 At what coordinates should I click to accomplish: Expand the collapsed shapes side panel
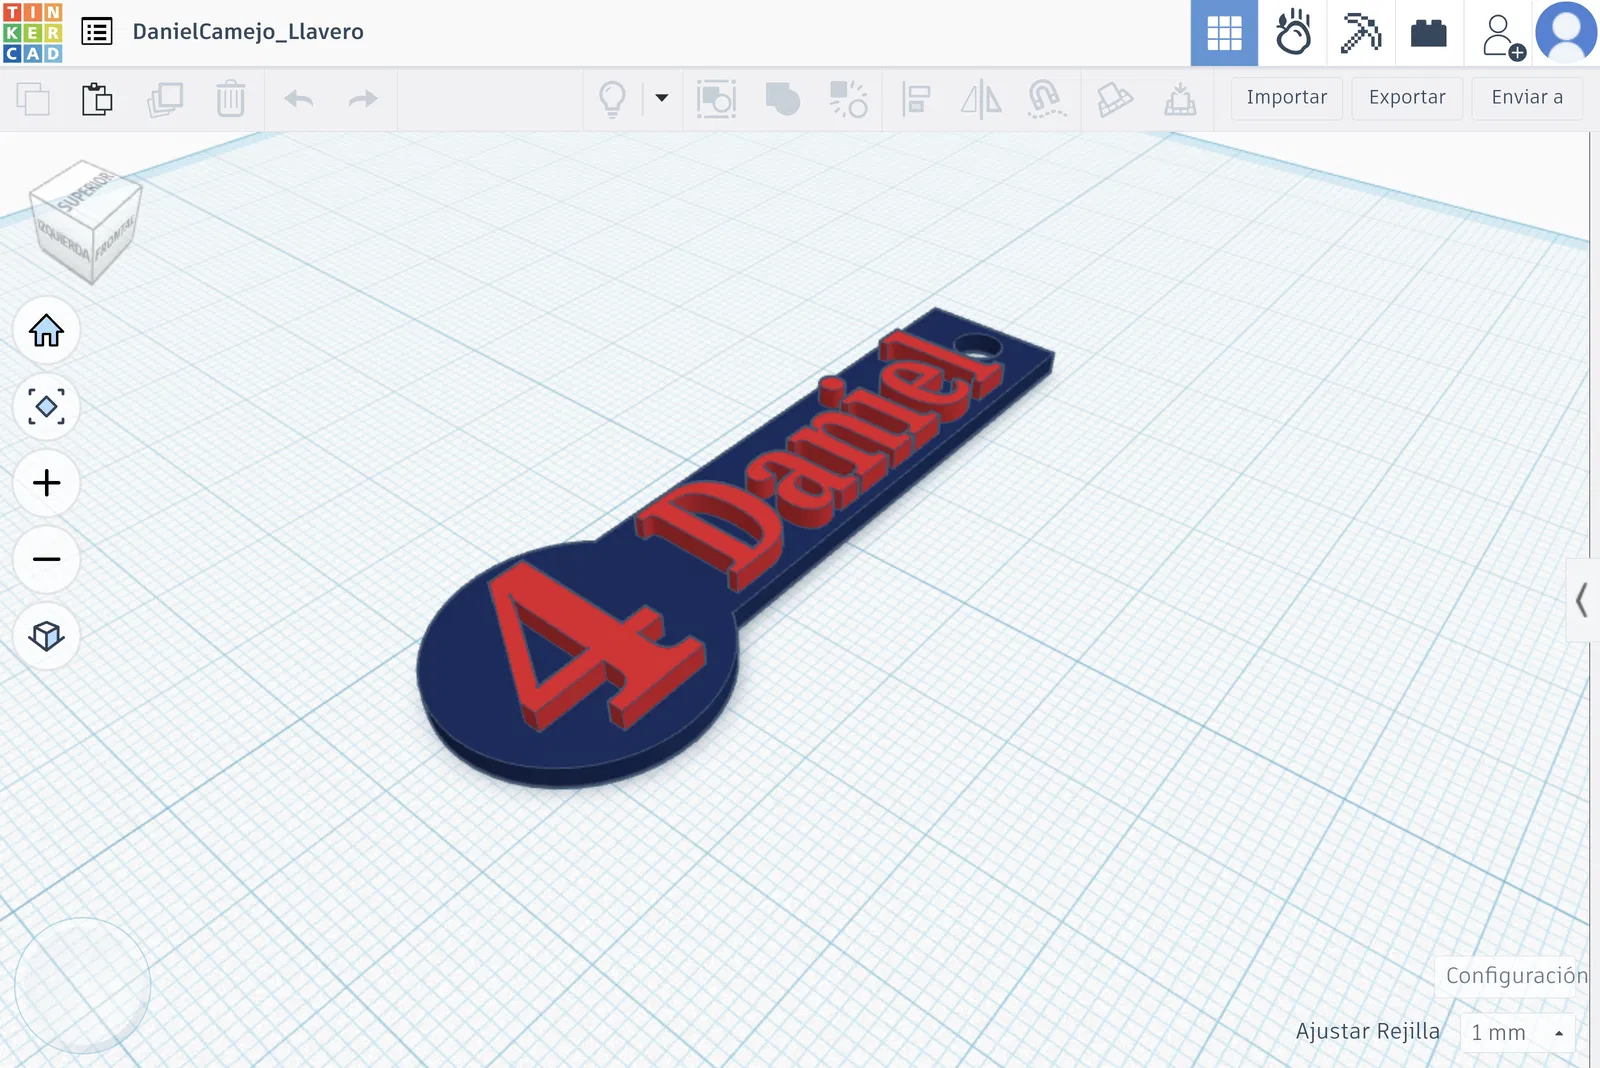pos(1580,600)
